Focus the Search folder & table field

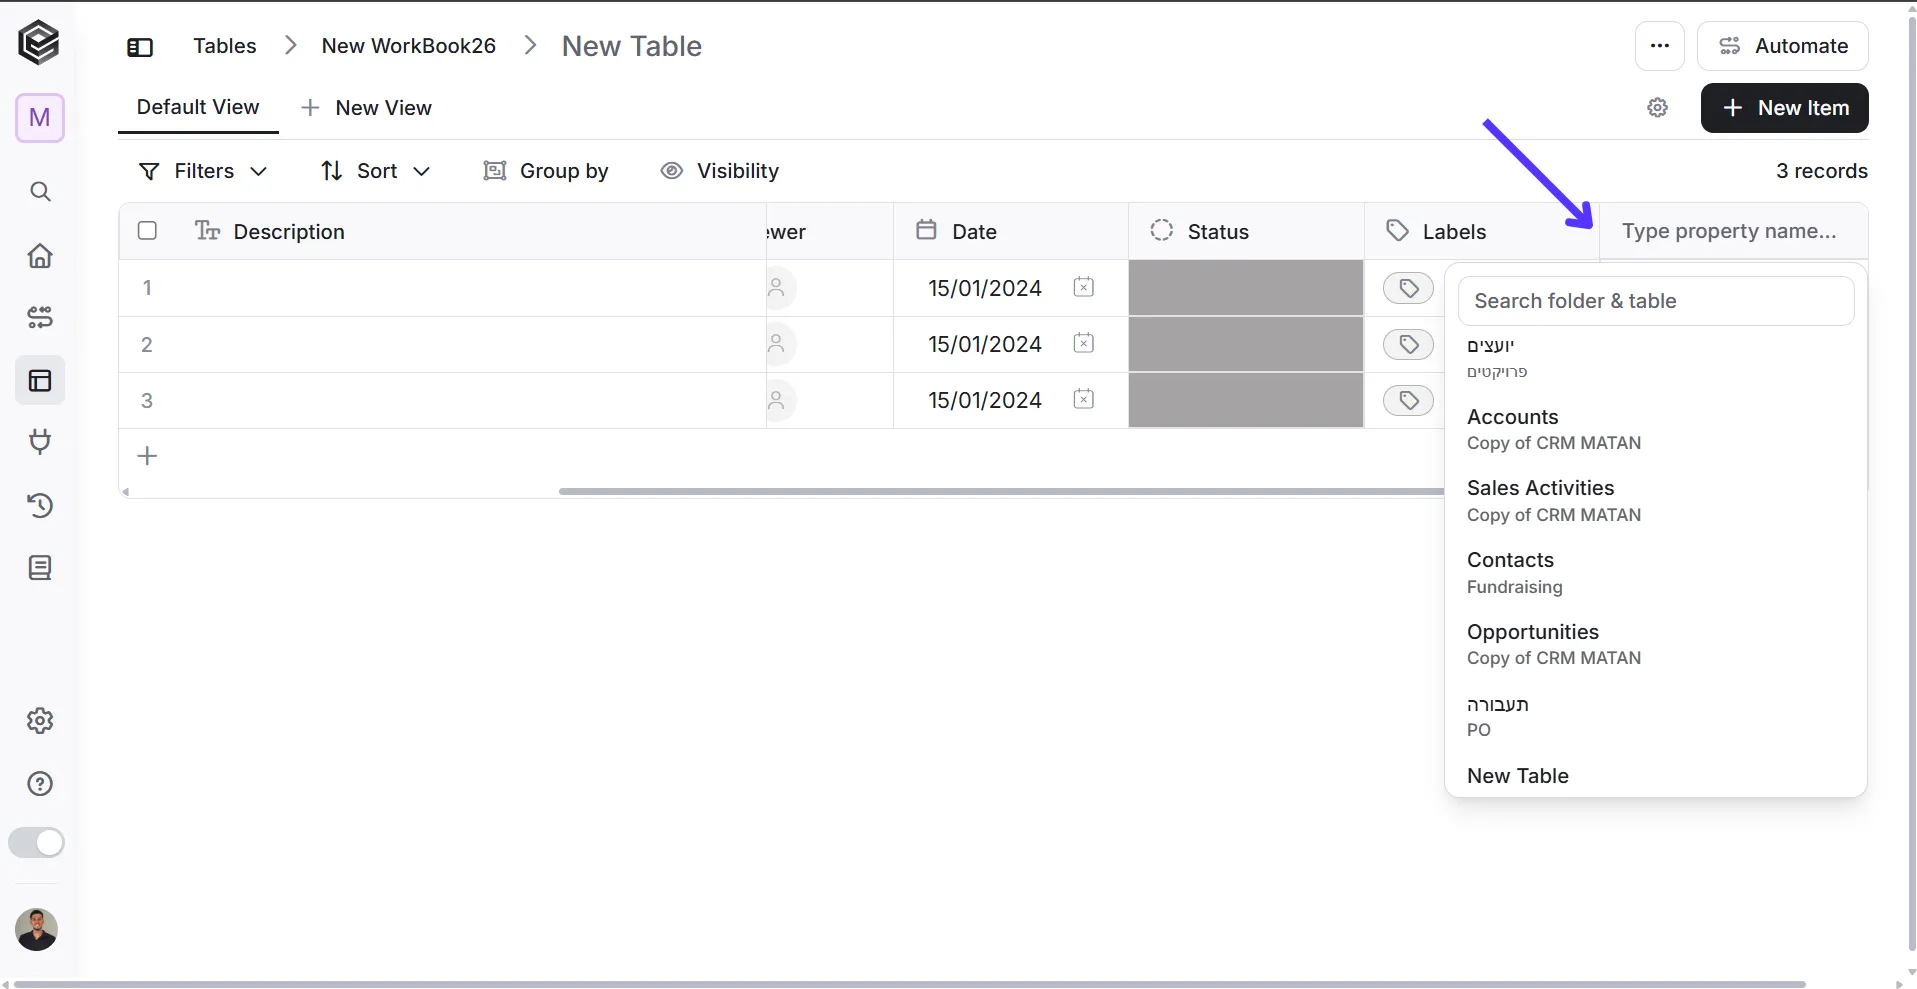click(1656, 301)
